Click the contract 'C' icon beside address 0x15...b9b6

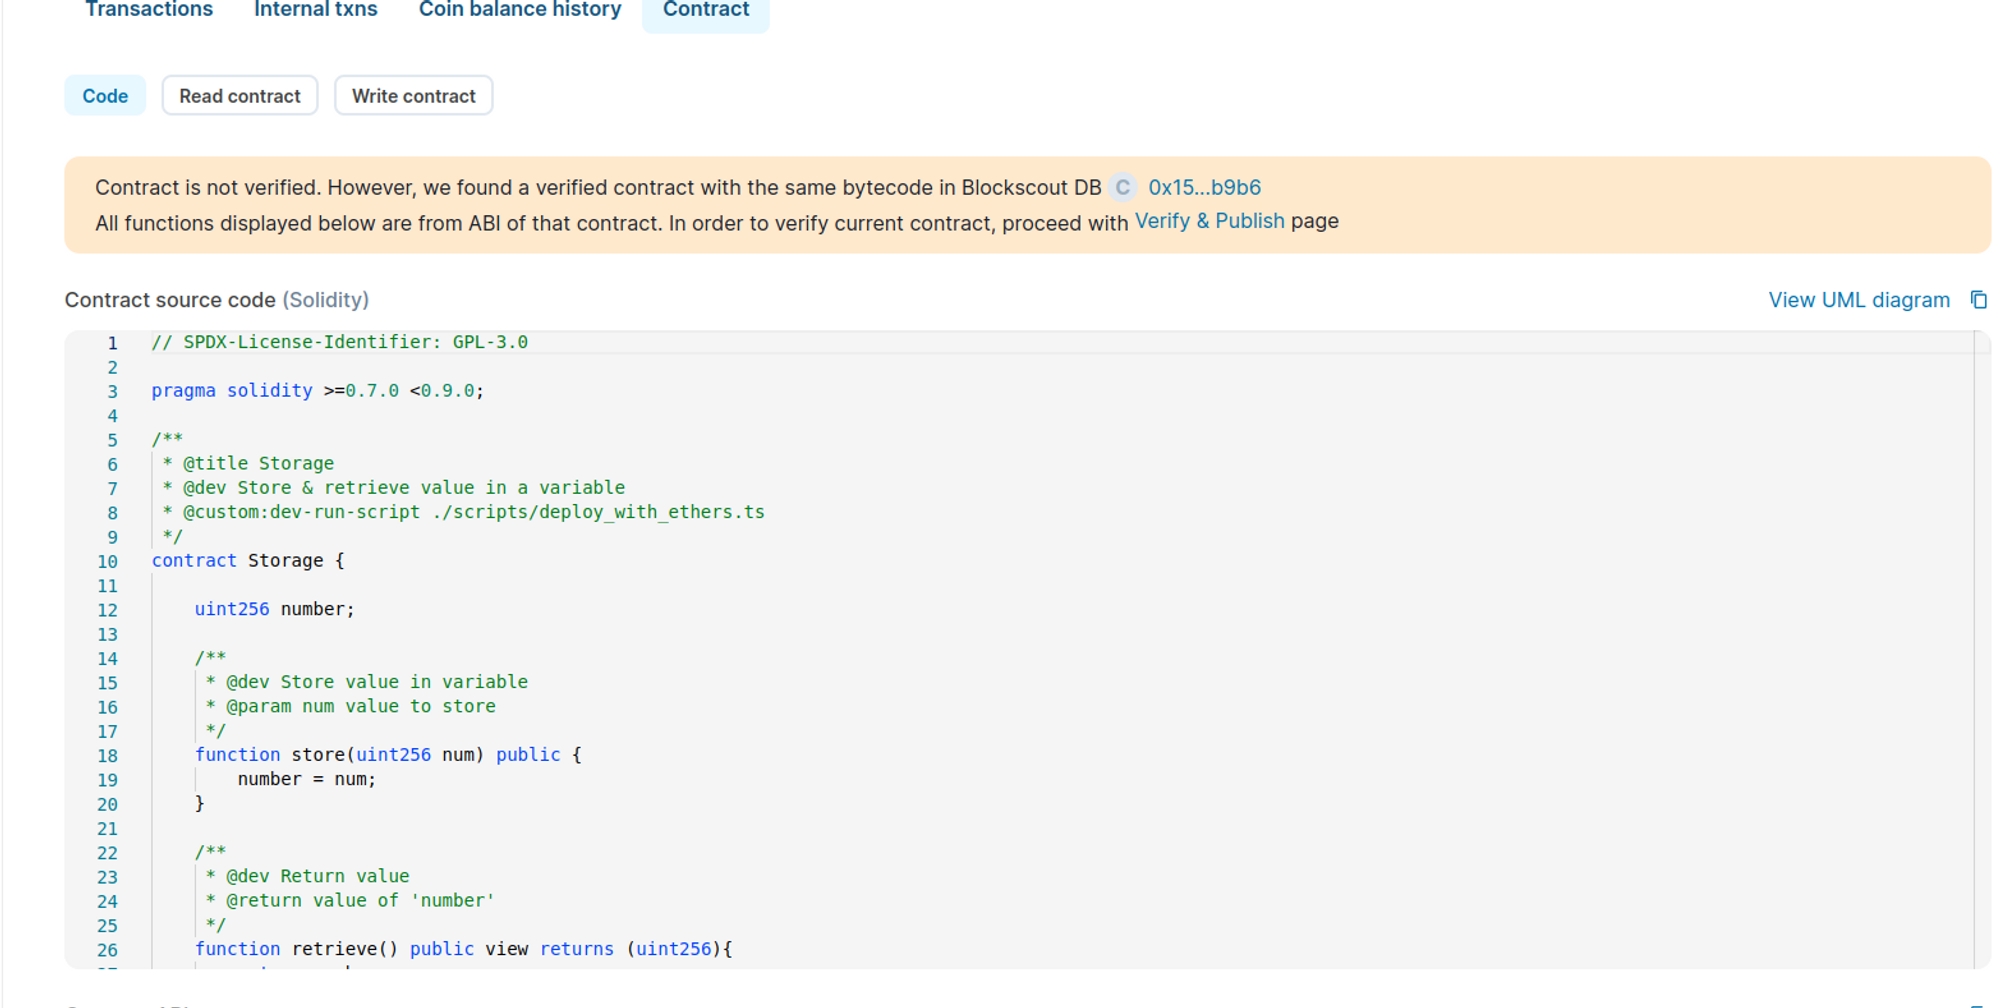(x=1122, y=187)
